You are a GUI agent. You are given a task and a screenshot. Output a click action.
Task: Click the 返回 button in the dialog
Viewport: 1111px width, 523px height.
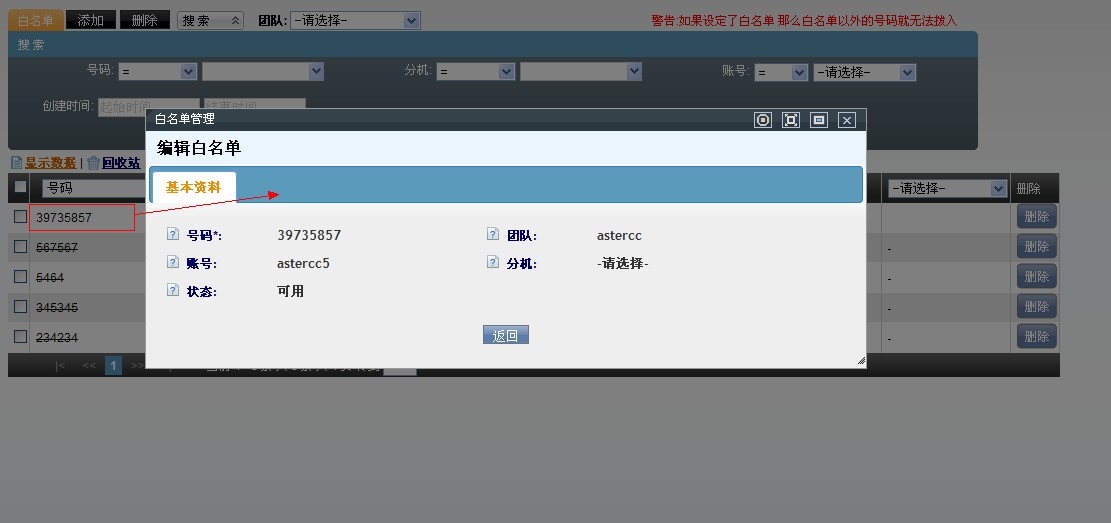[x=505, y=336]
